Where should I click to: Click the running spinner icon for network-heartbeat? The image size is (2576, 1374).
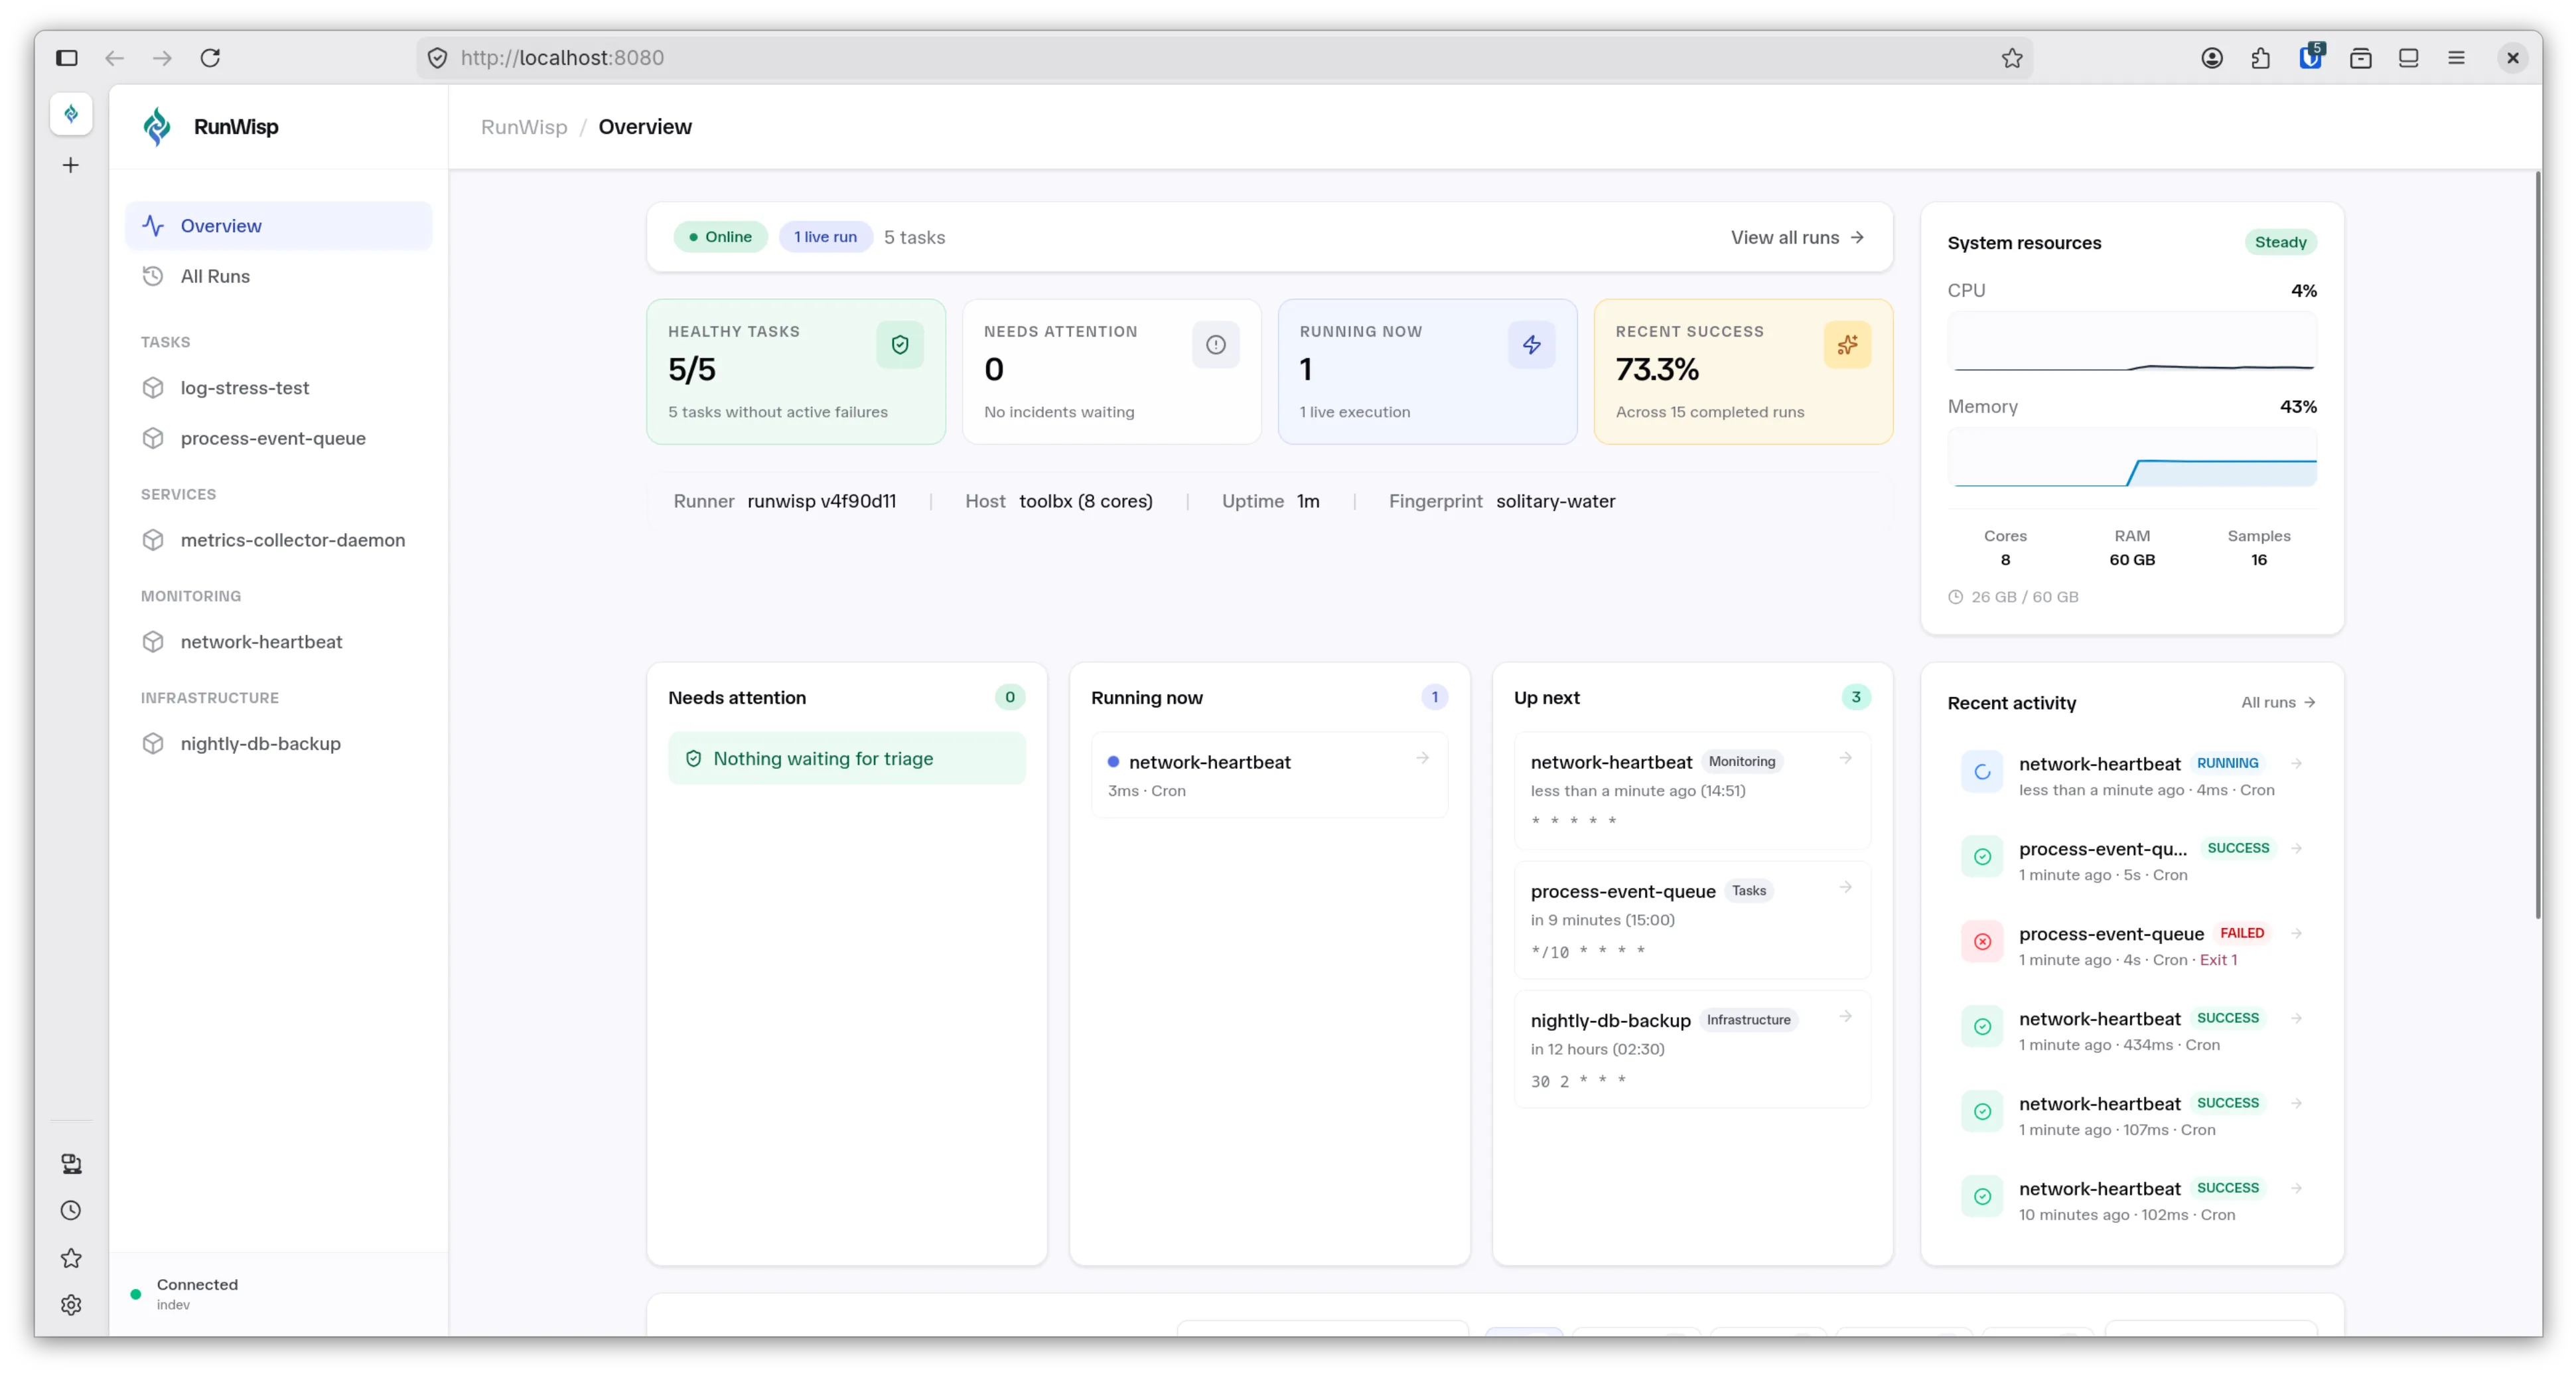click(x=1982, y=772)
